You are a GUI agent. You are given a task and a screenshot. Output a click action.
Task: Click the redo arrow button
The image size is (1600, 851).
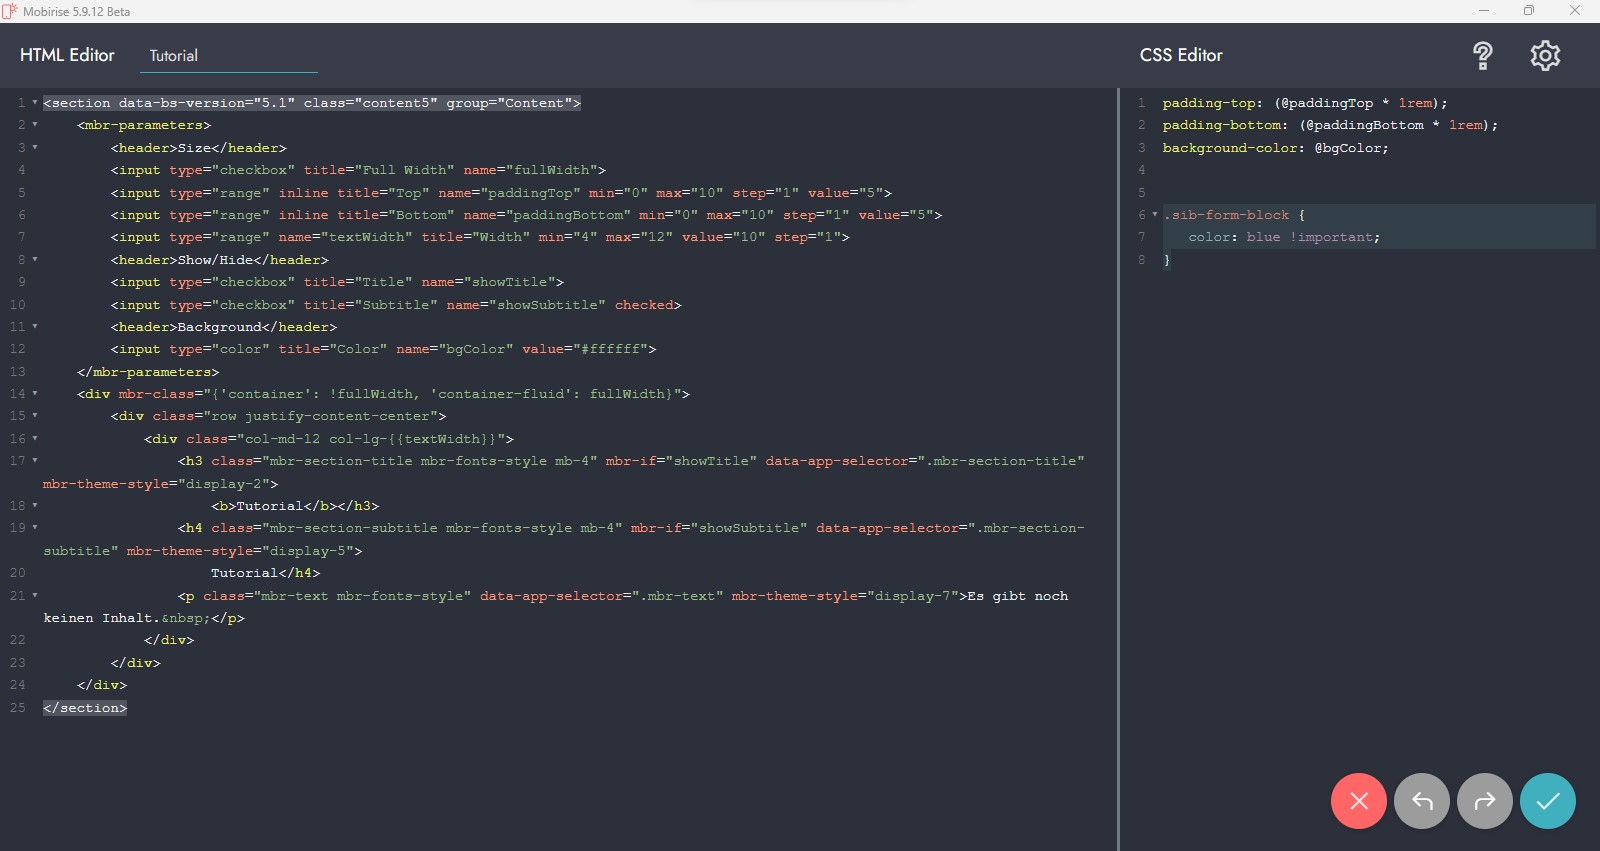coord(1484,801)
